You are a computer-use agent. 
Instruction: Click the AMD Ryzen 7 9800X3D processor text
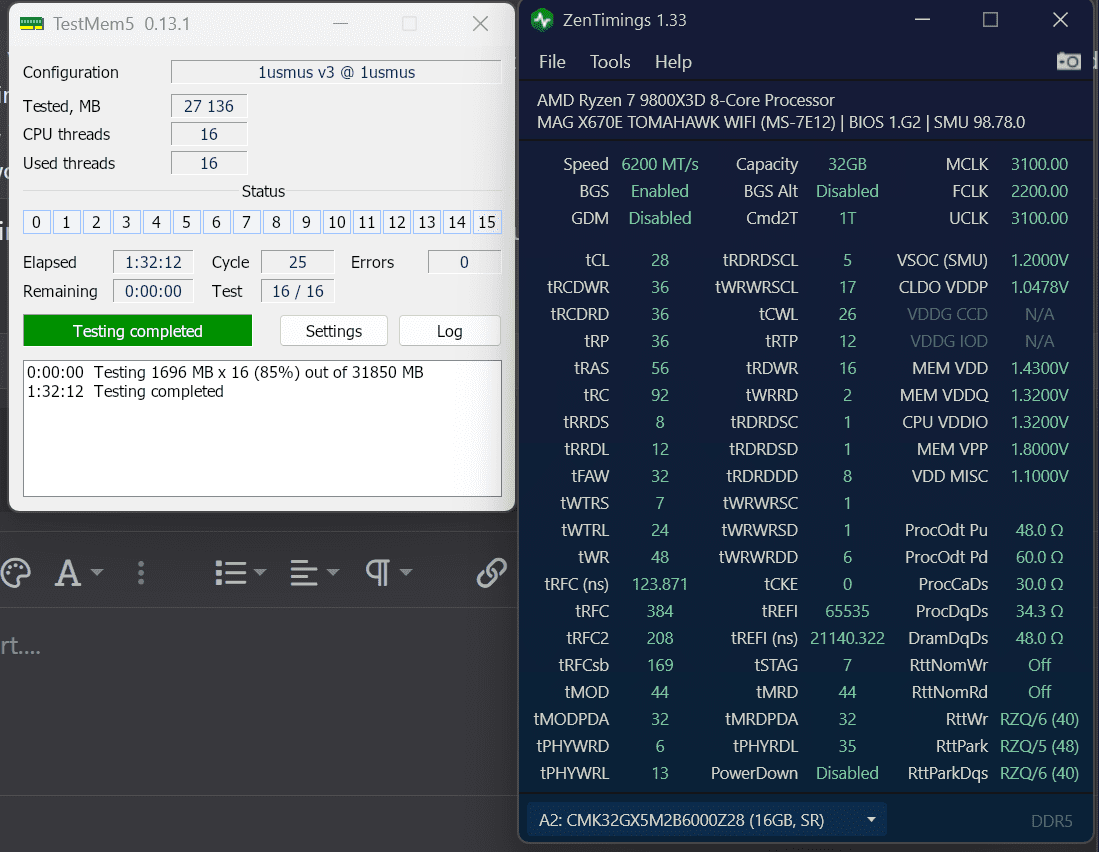point(685,100)
